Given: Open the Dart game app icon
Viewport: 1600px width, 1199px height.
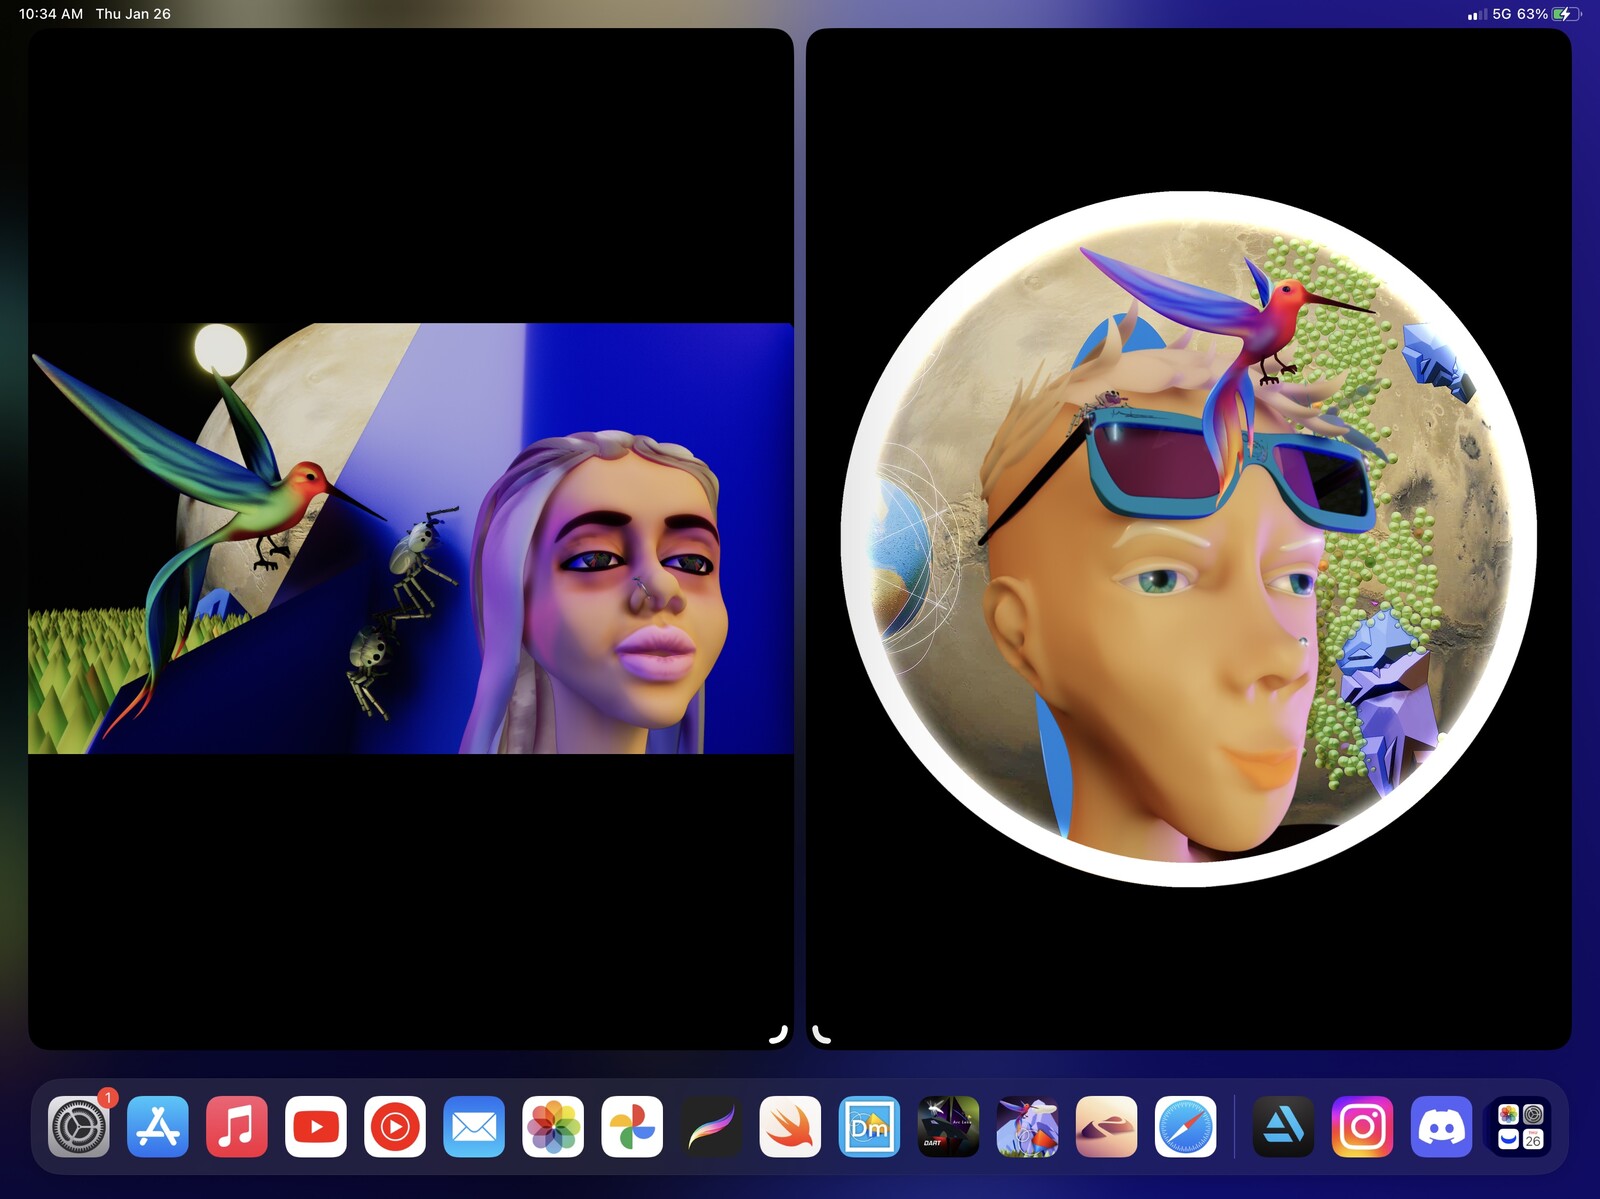Looking at the screenshot, I should point(948,1127).
